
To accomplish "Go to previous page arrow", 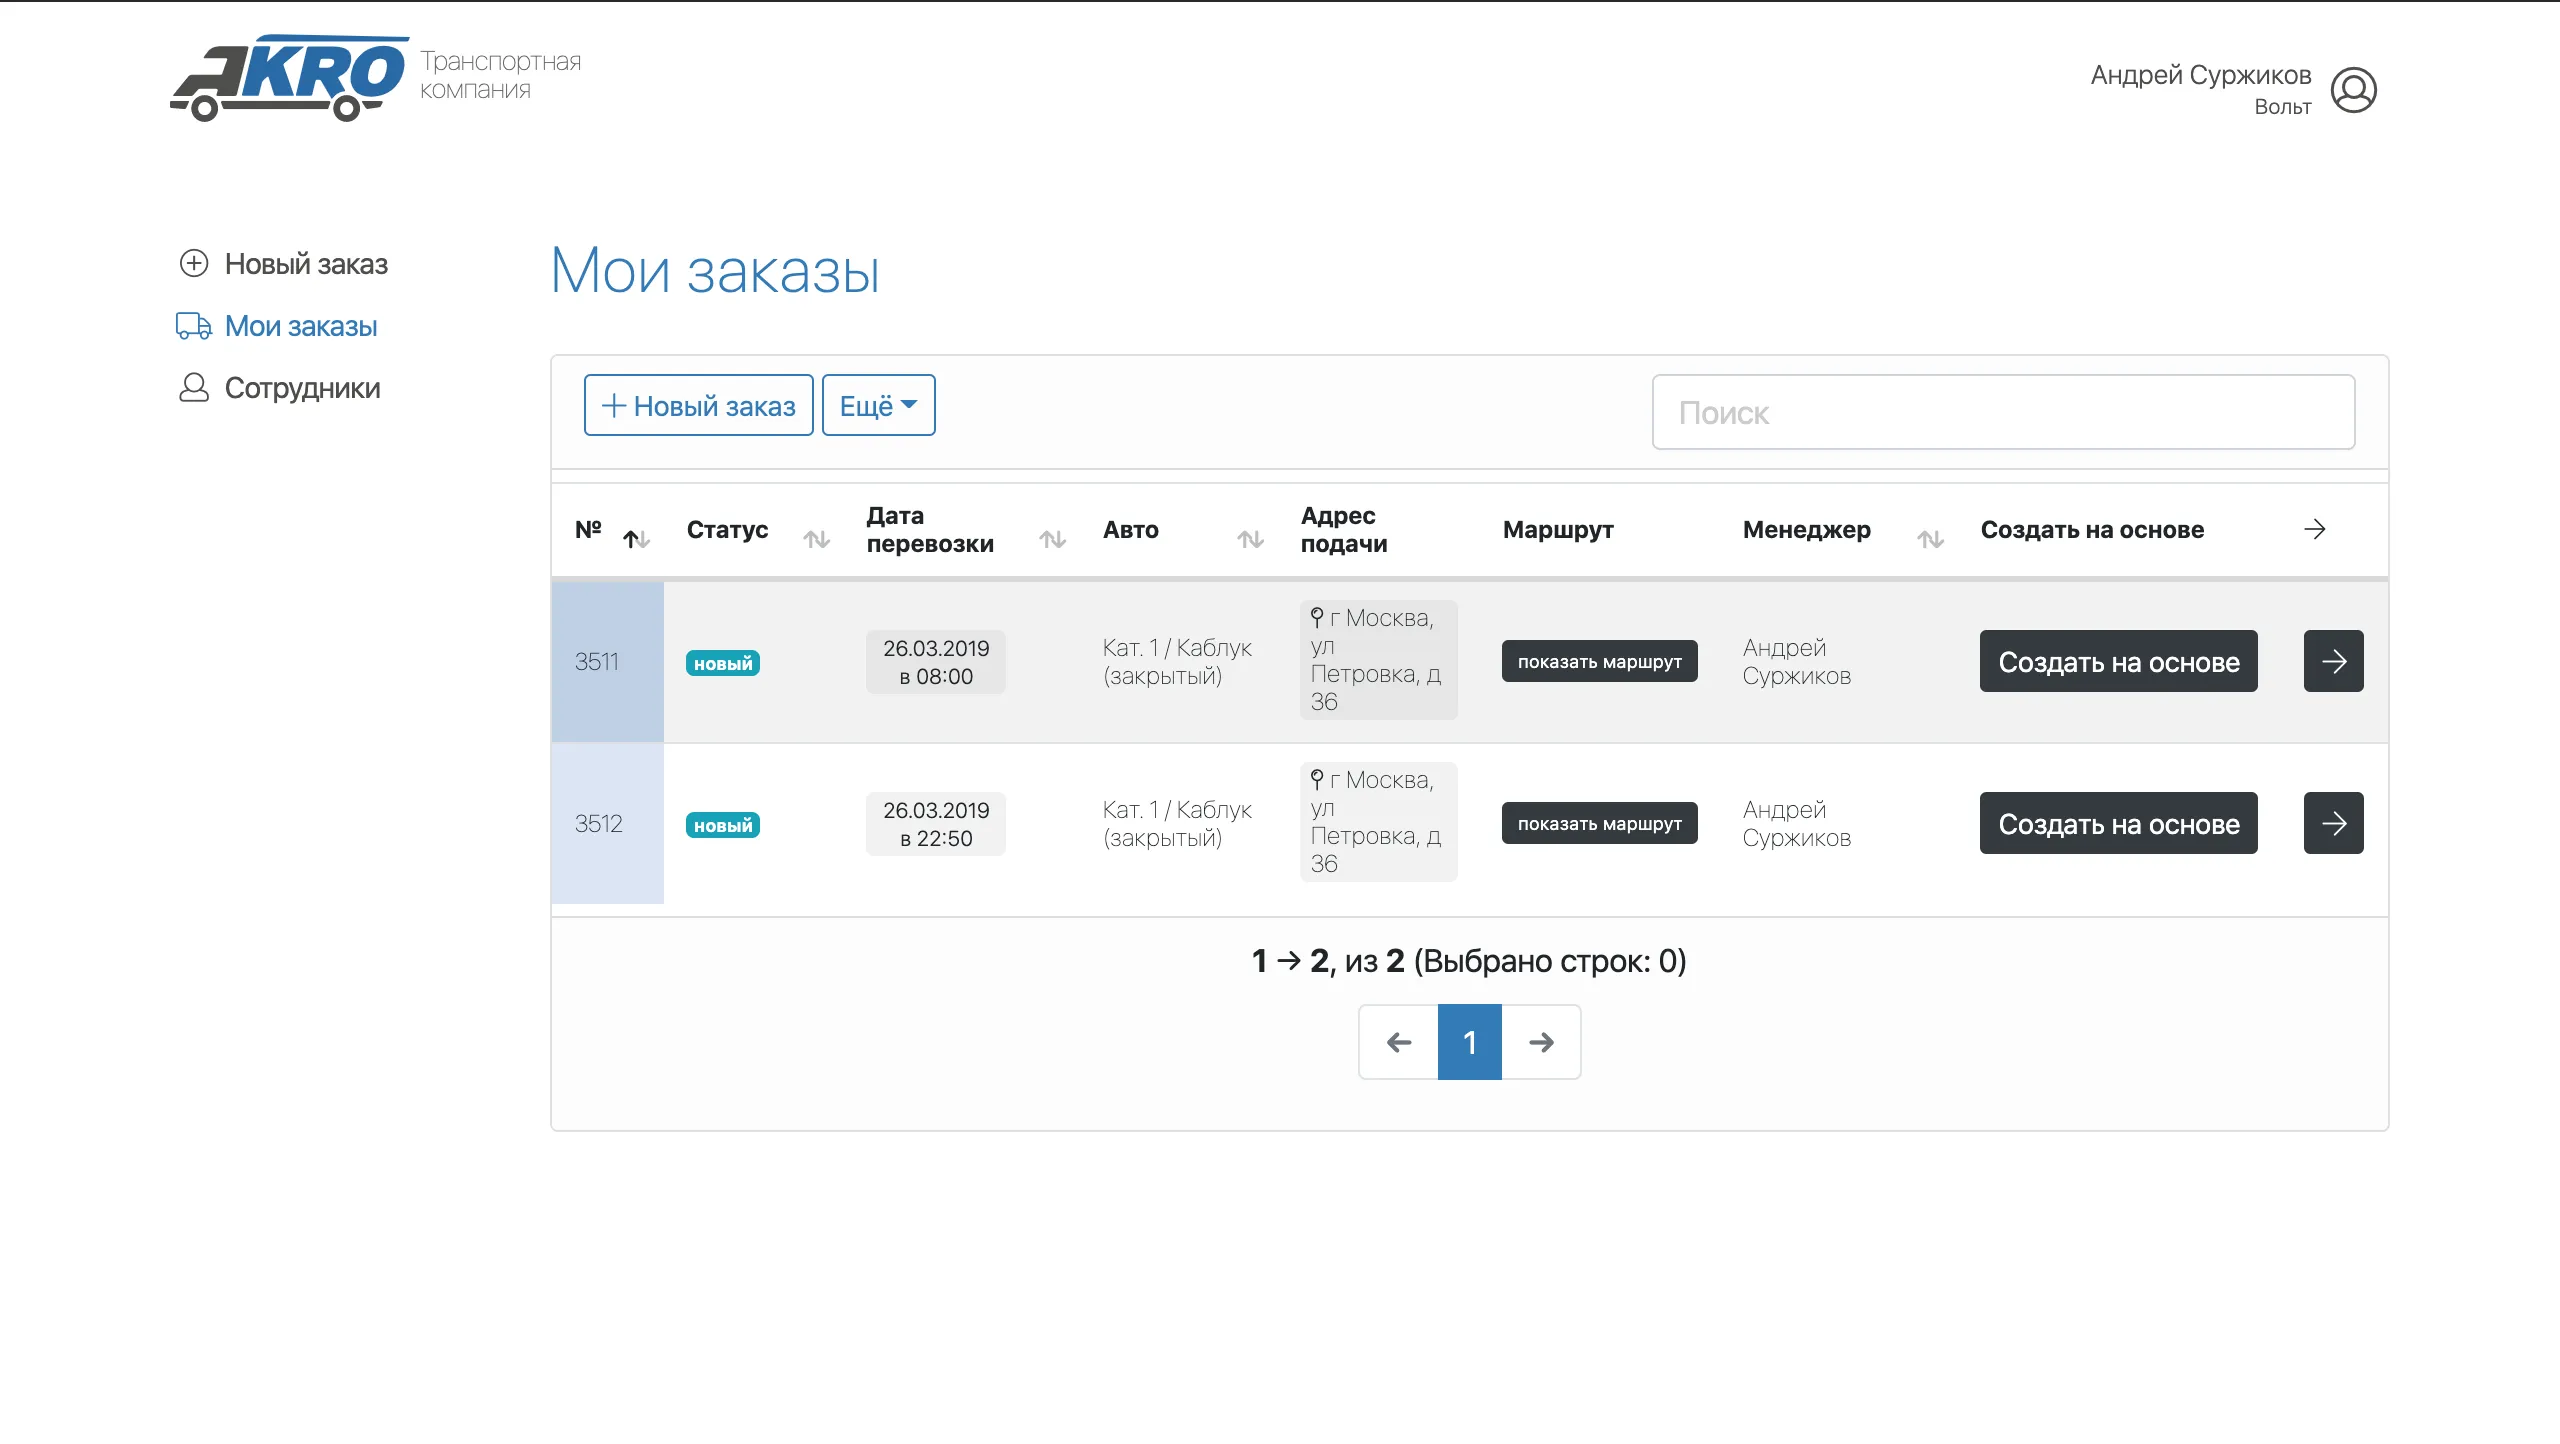I will (1398, 1042).
